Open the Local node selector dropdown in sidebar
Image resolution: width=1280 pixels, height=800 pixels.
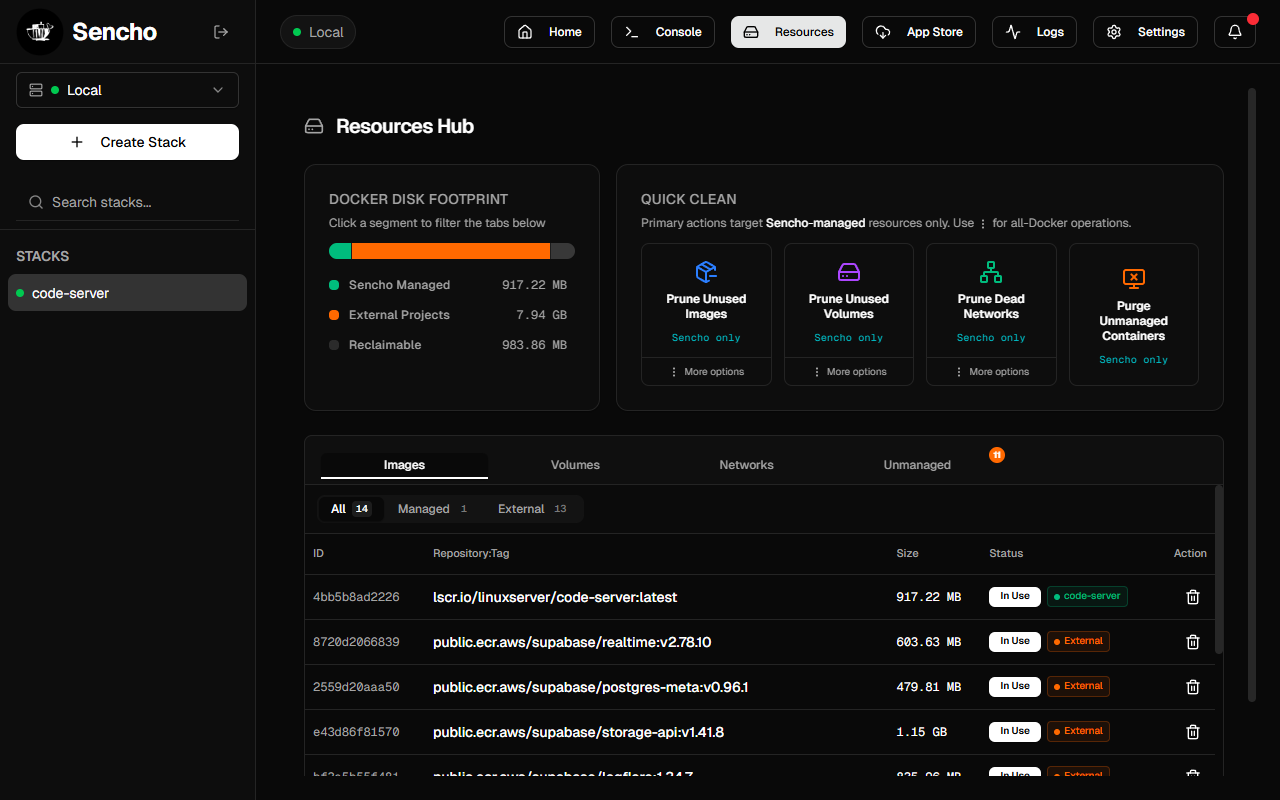click(x=127, y=90)
